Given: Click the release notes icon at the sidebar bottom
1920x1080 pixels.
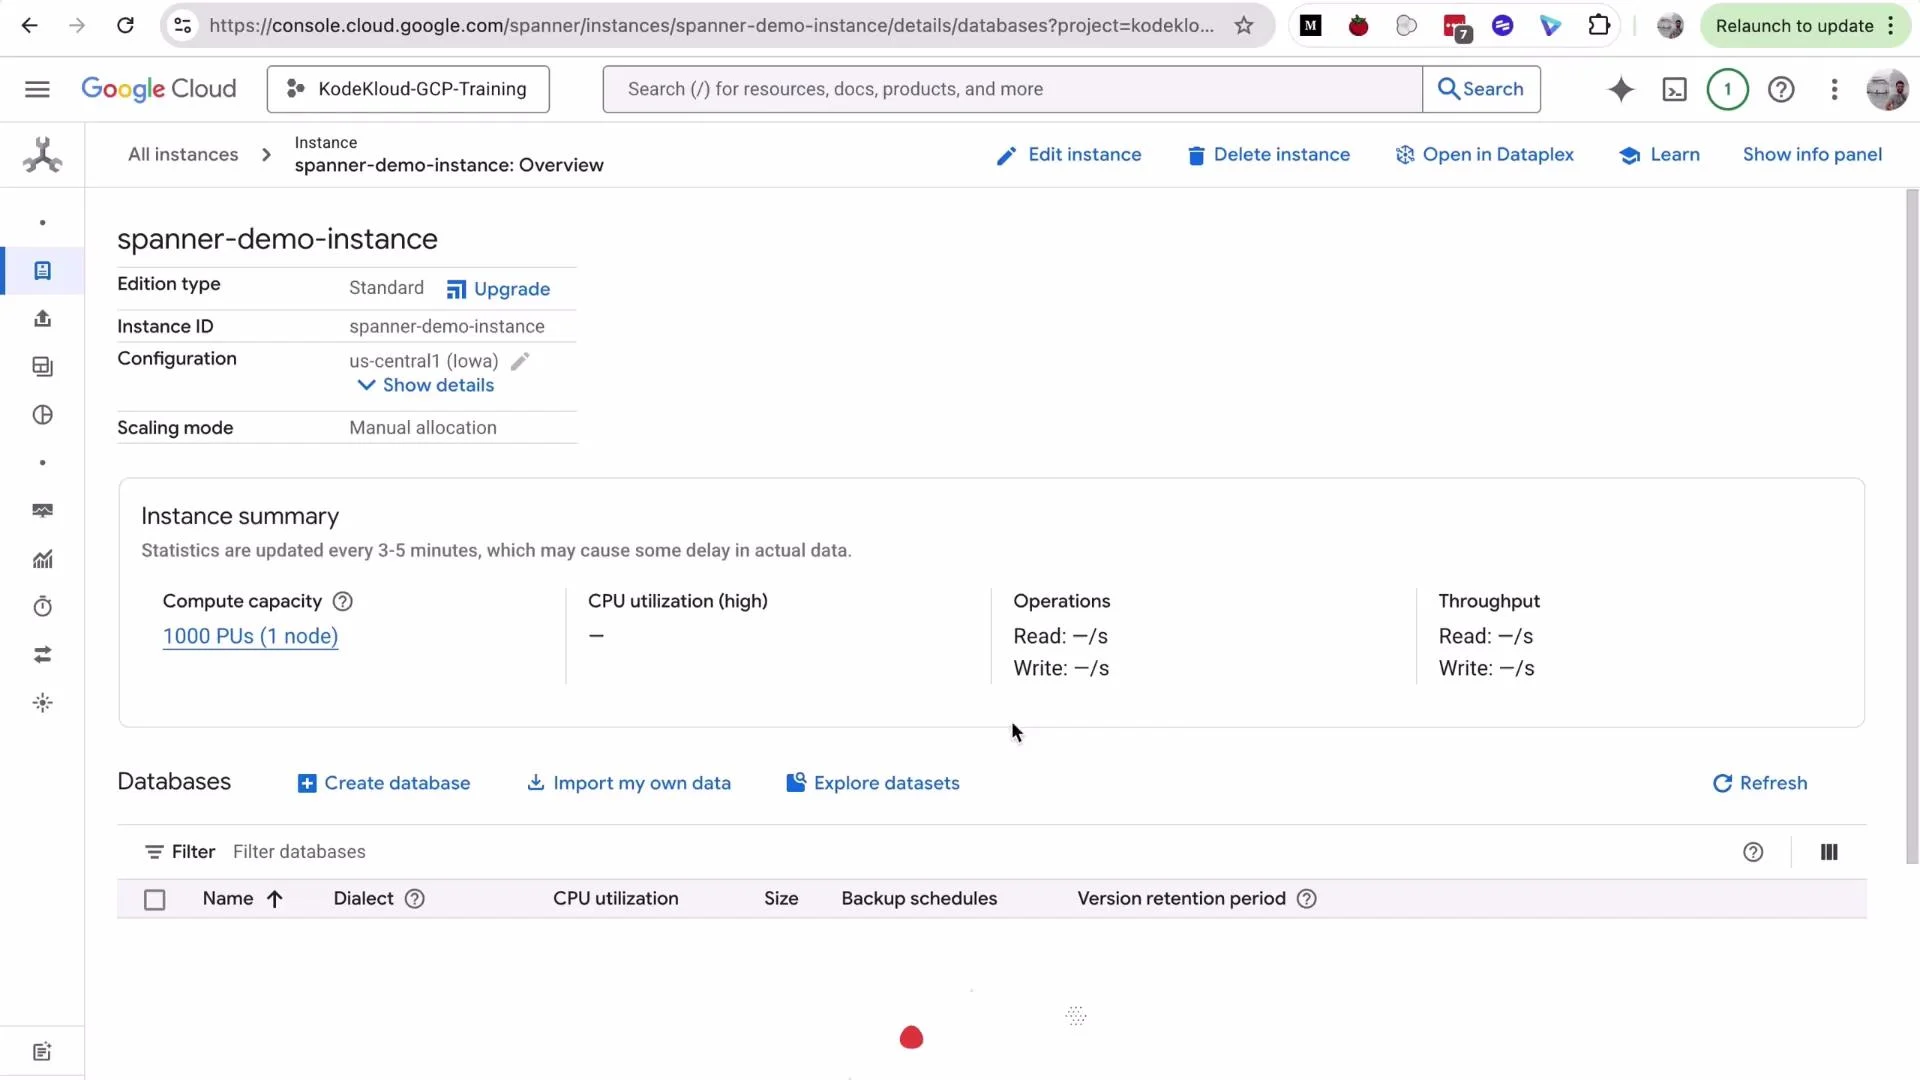Looking at the screenshot, I should pyautogui.click(x=42, y=1052).
